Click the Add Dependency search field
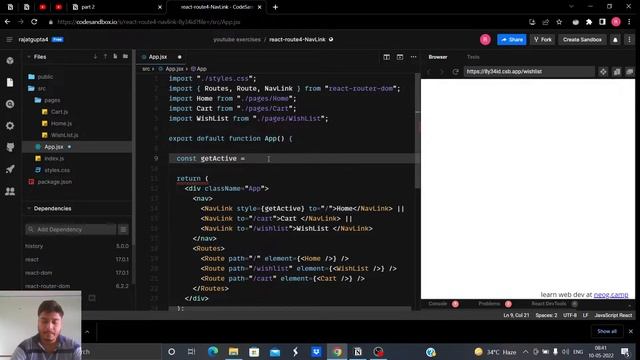Viewport: 640px width, 360px height. coord(71,229)
